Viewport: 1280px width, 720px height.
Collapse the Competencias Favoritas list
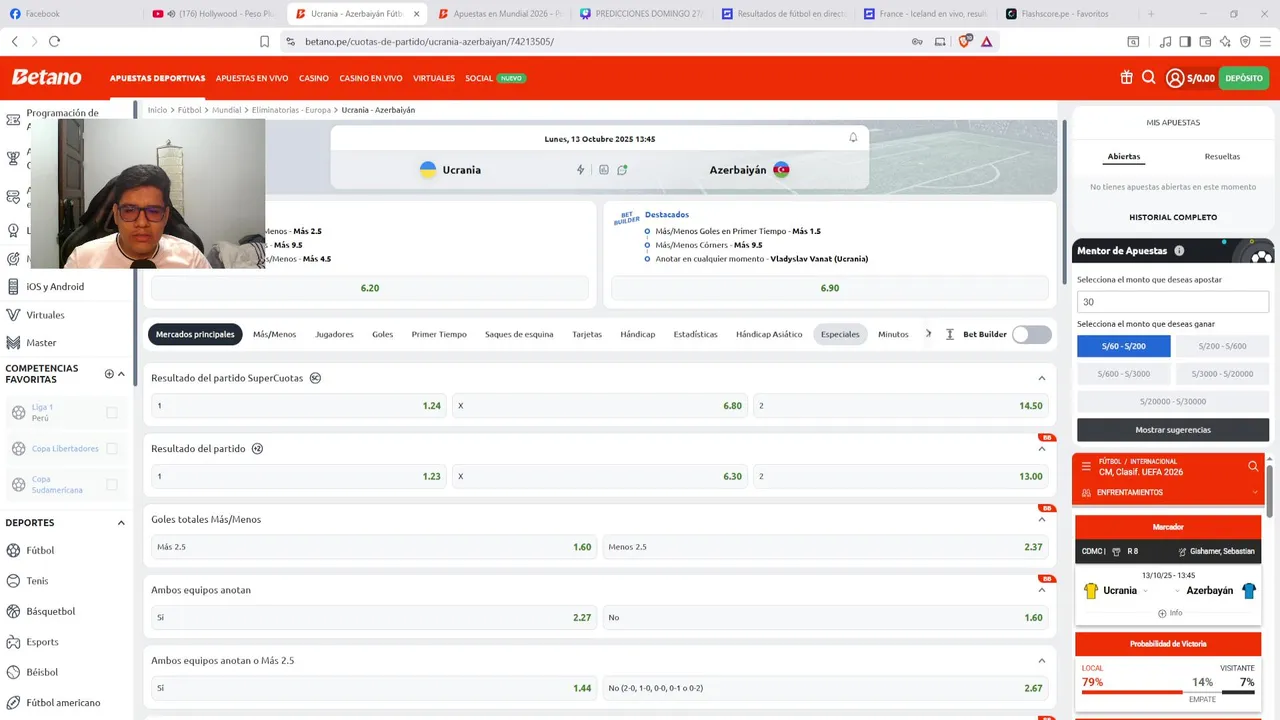[122, 374]
